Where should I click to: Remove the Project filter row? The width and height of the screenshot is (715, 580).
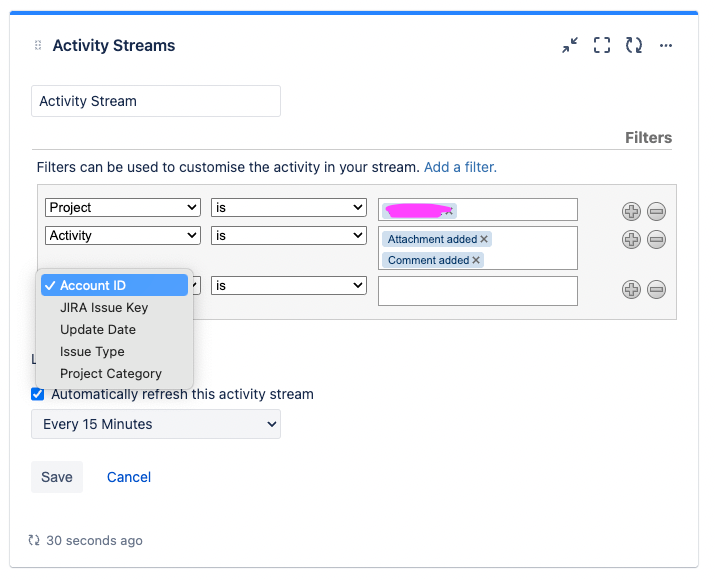(x=657, y=212)
